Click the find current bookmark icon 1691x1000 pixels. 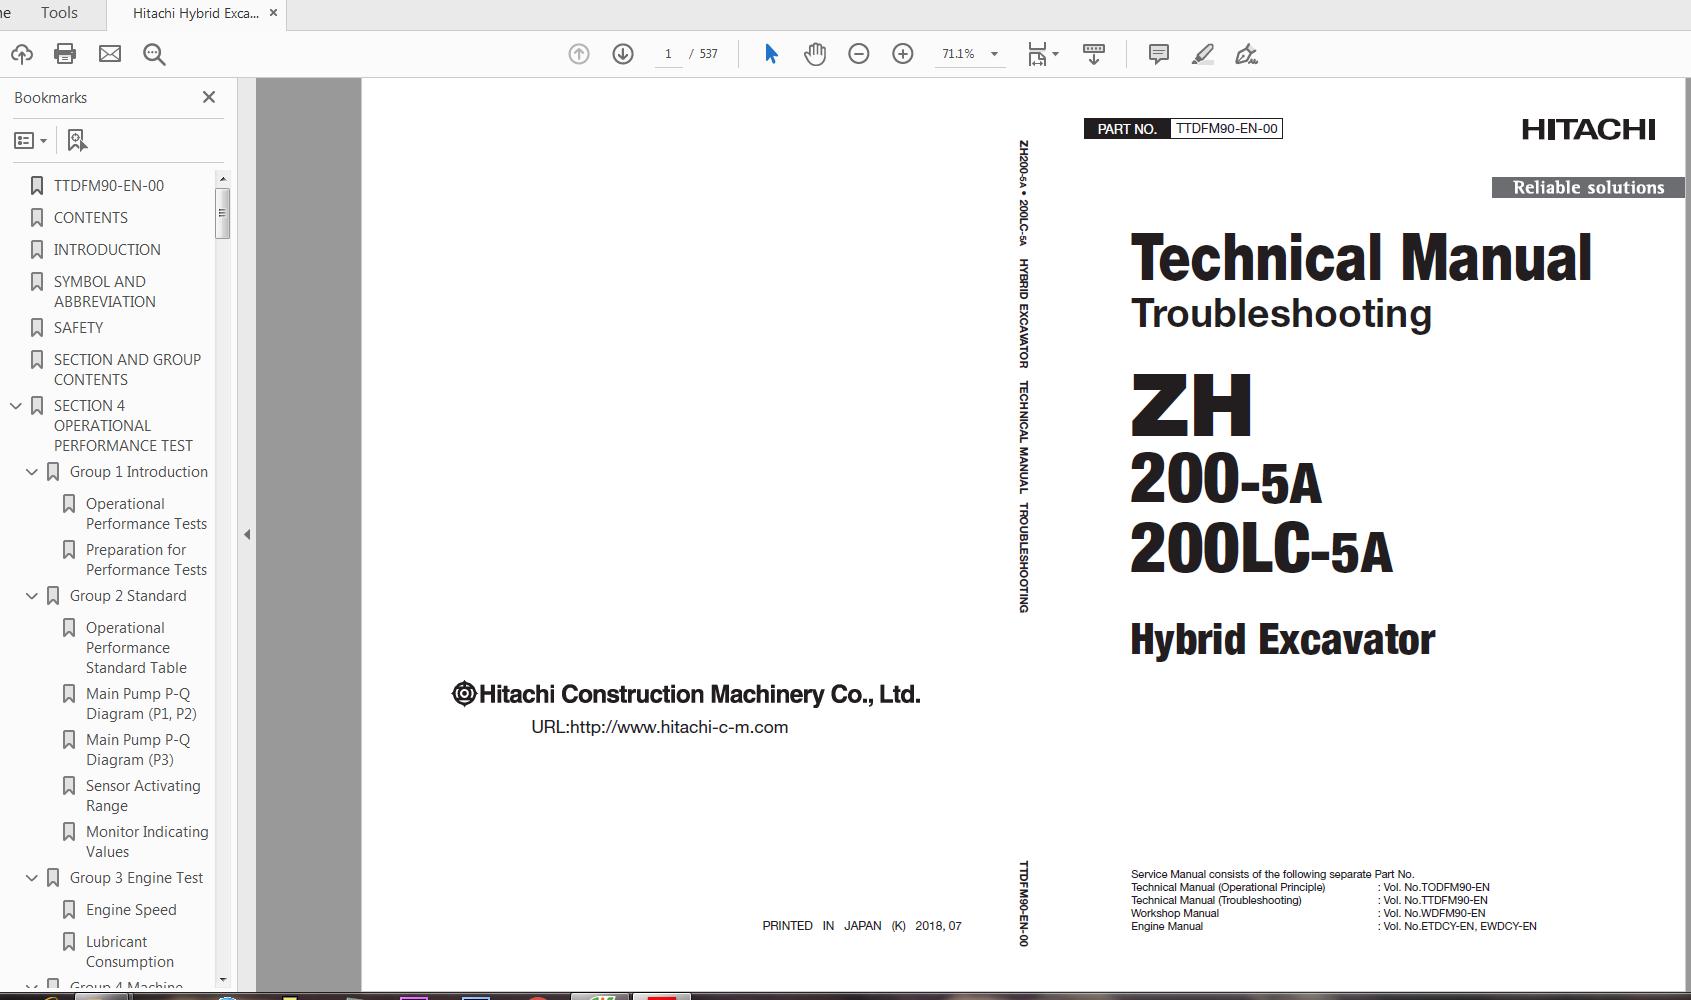click(x=77, y=141)
